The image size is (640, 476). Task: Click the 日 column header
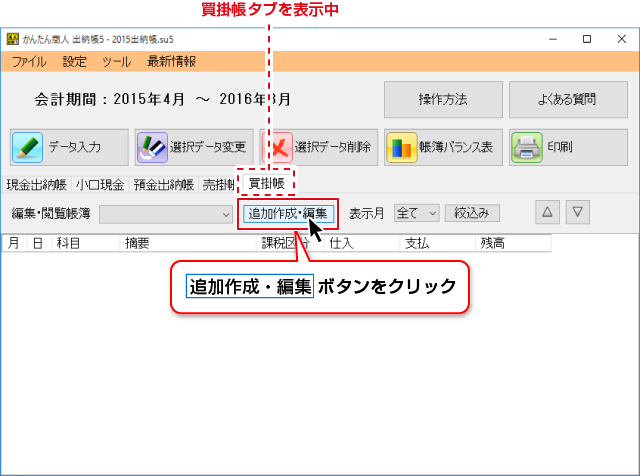[39, 243]
